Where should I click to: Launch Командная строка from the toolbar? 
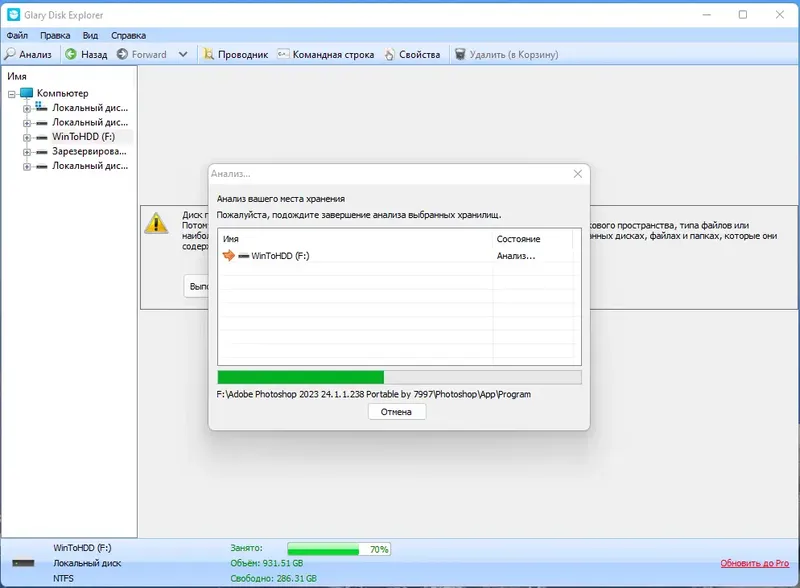pos(326,54)
